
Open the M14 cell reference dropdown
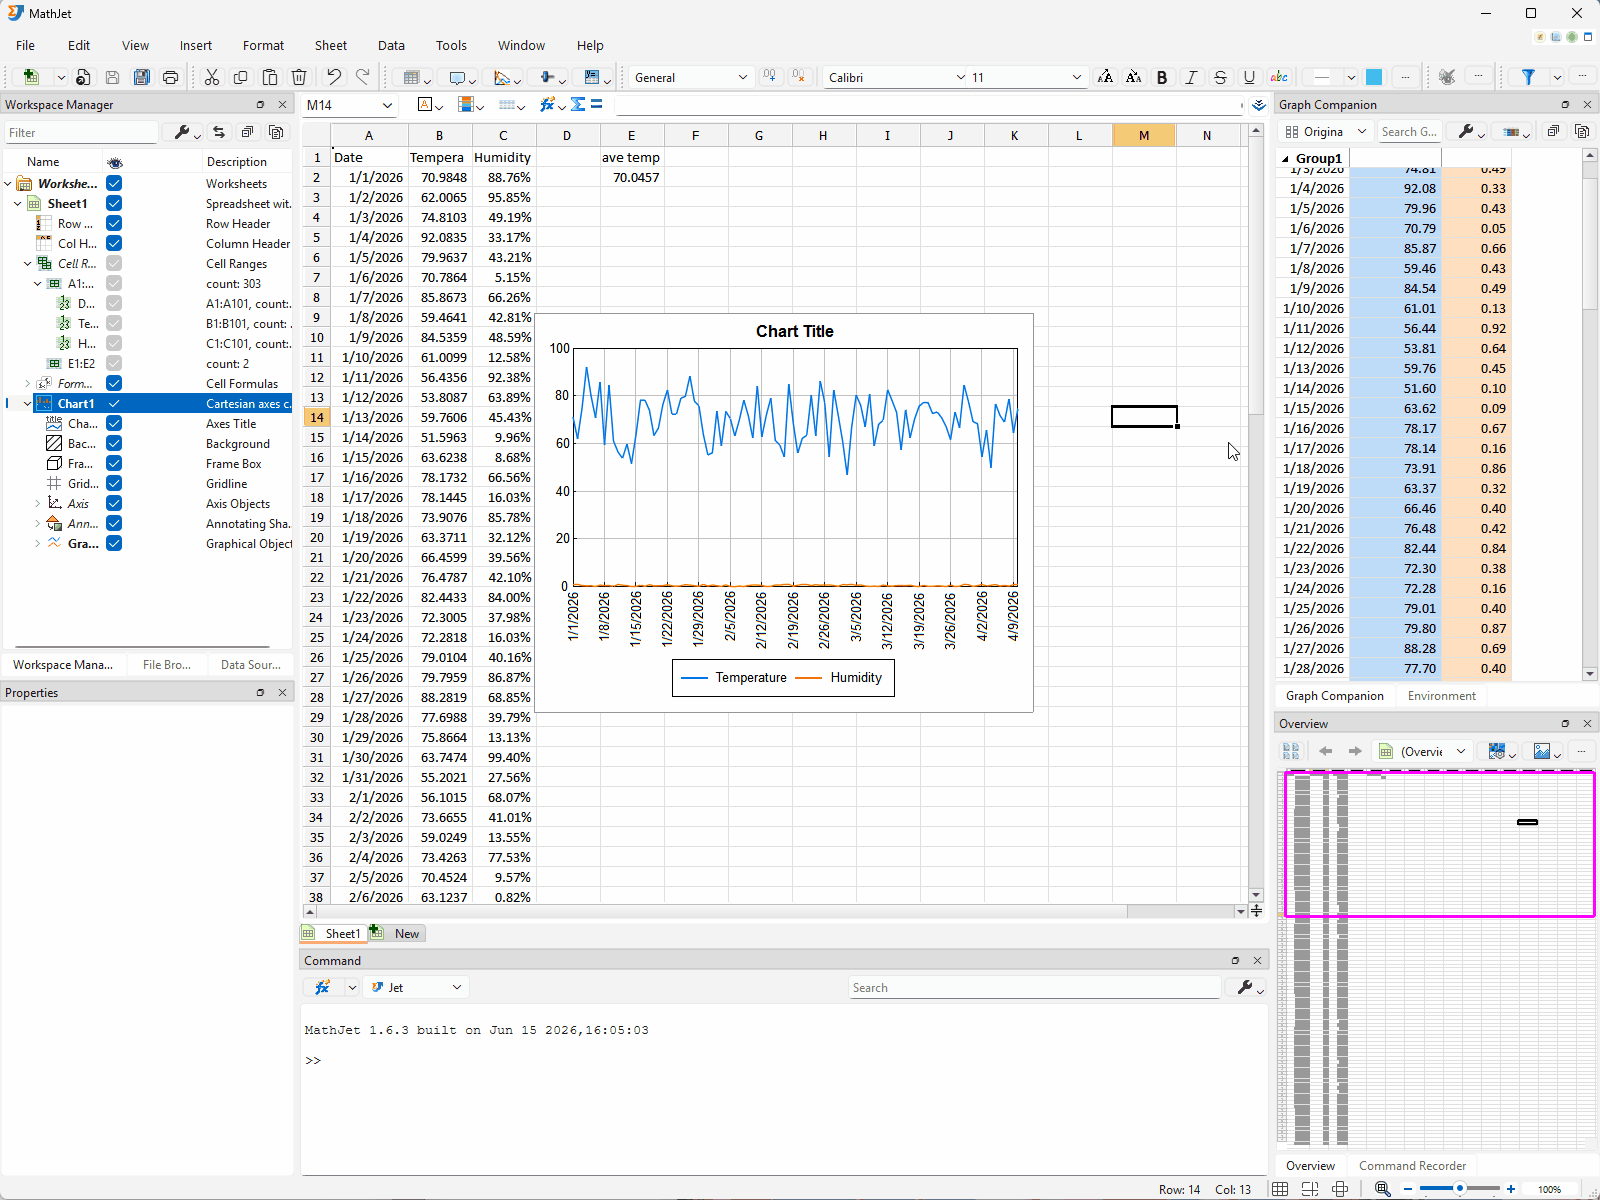pyautogui.click(x=387, y=105)
